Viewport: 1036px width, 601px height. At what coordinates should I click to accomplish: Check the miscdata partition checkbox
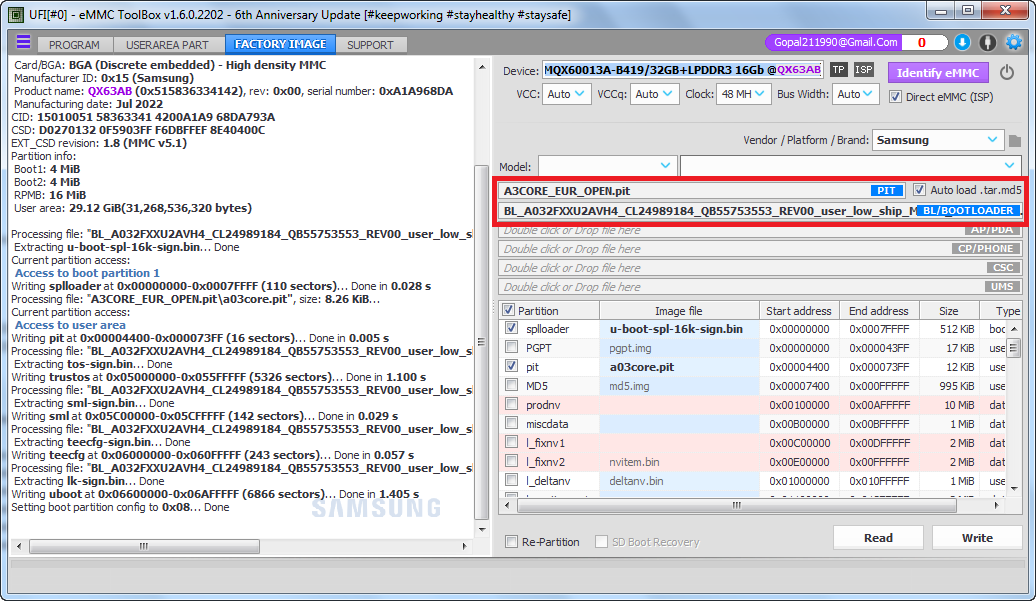pyautogui.click(x=511, y=423)
